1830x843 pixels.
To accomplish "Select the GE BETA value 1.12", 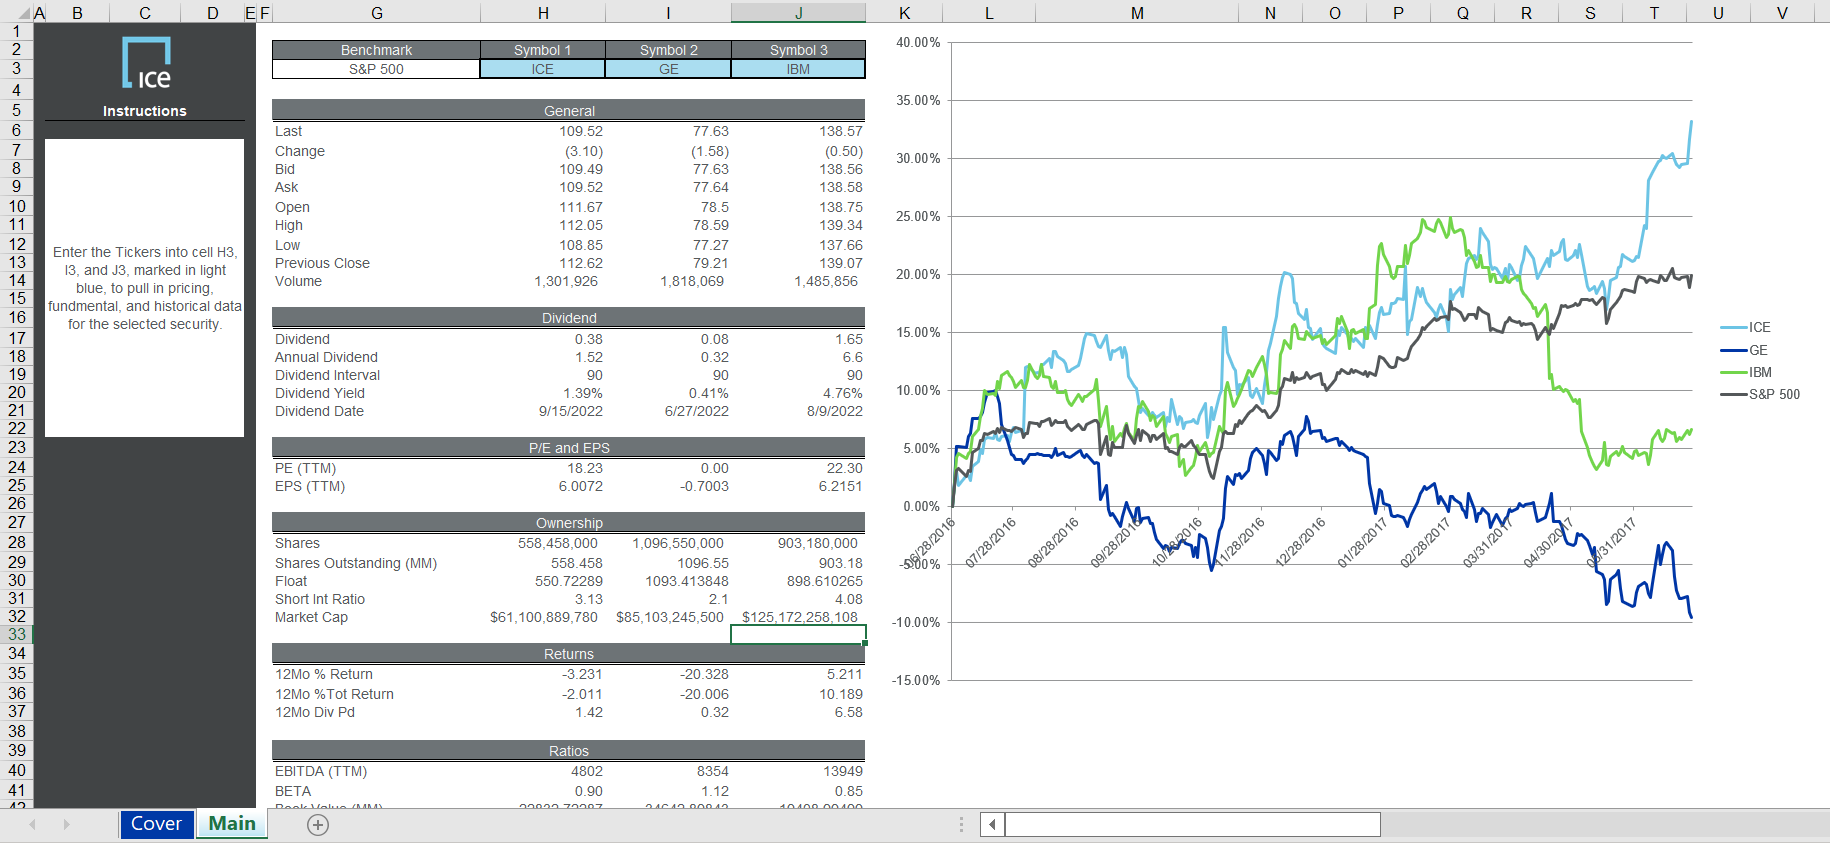I will pyautogui.click(x=715, y=791).
